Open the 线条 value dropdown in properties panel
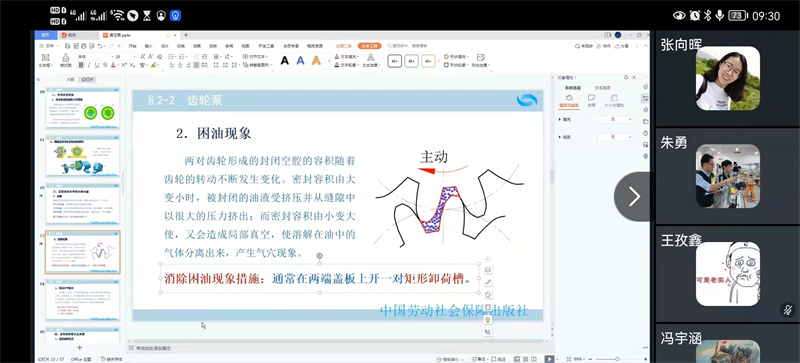The height and width of the screenshot is (363, 800). point(615,137)
